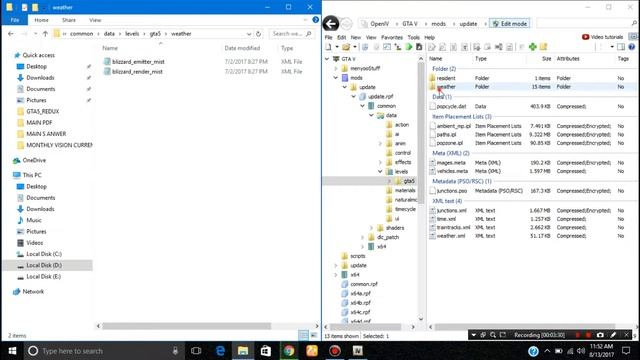Sort by Date modified column in File Explorer

coord(242,48)
